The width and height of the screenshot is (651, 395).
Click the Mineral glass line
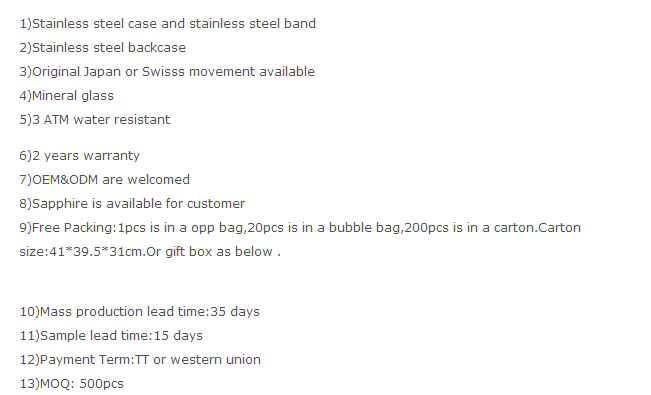tap(66, 96)
